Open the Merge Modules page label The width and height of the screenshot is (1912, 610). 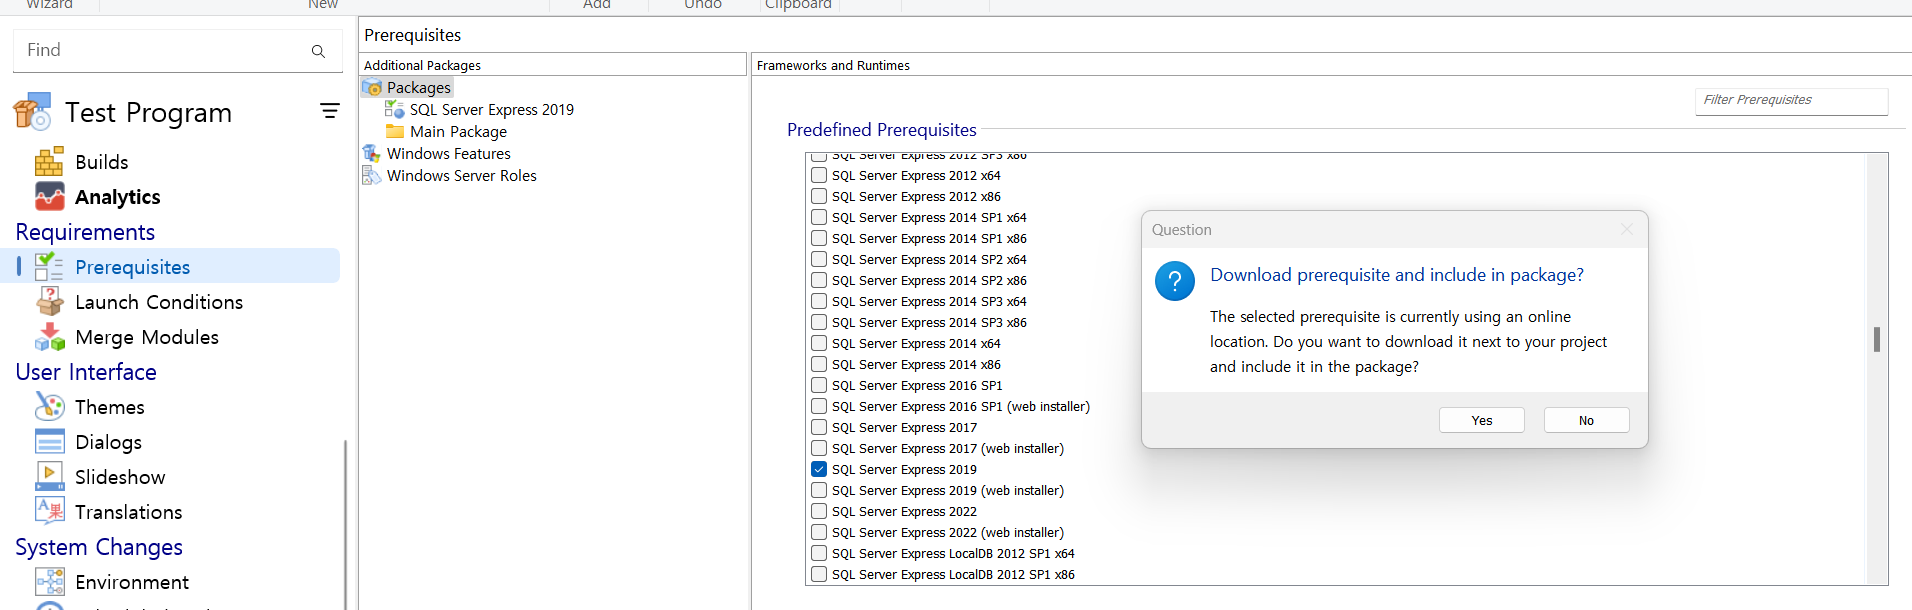tap(147, 337)
